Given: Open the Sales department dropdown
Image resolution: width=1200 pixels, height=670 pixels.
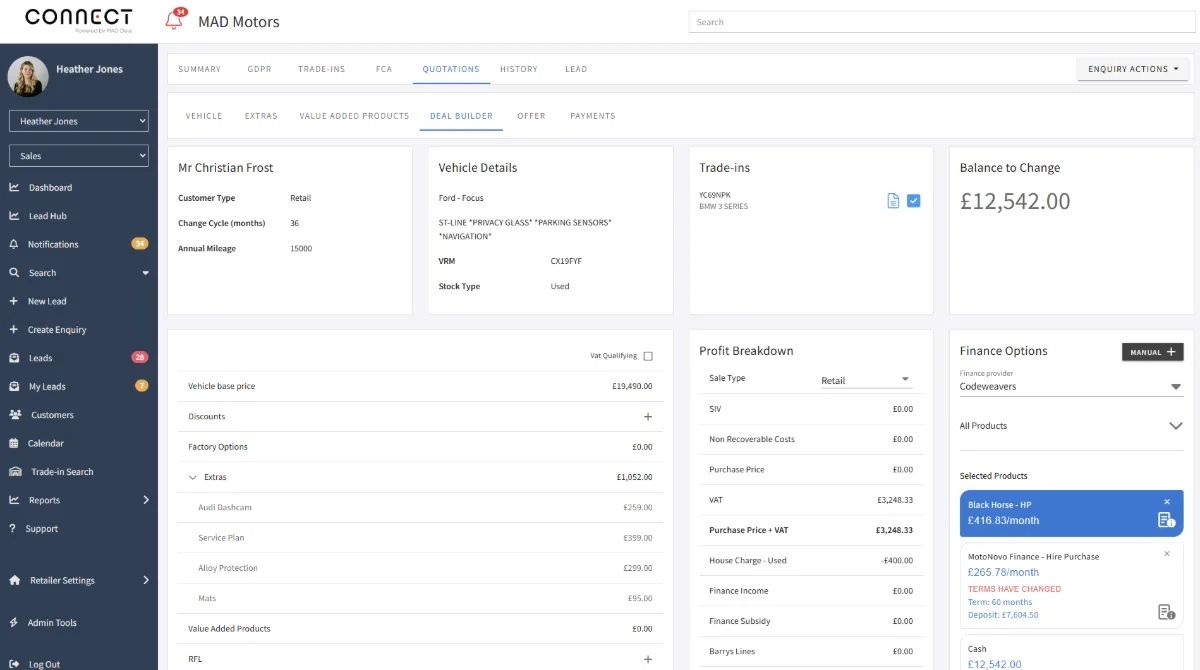Looking at the screenshot, I should tap(79, 156).
